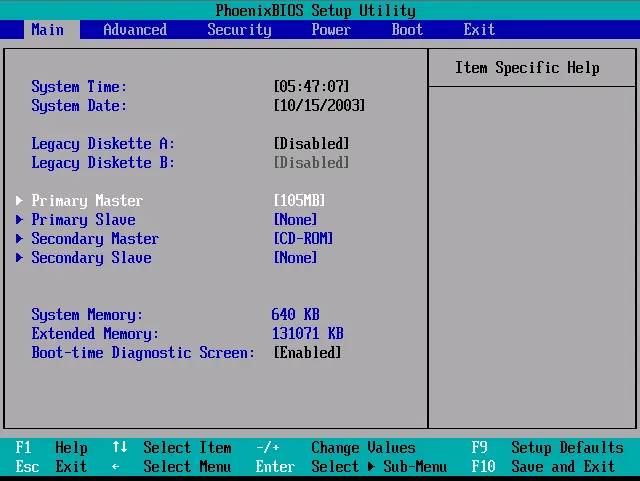Click the Boot-time Diagnostic Screen label

(x=143, y=353)
